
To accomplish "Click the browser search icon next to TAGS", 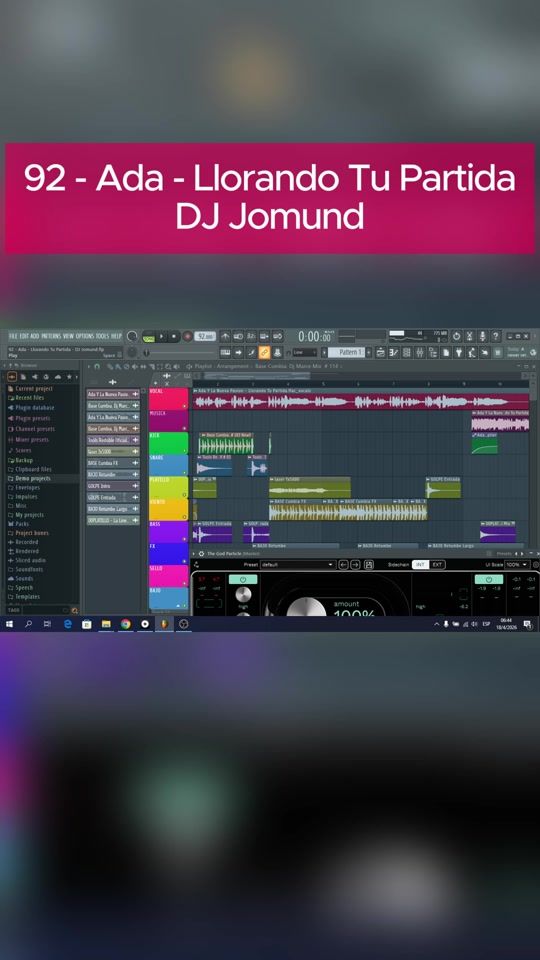I will (x=75, y=610).
